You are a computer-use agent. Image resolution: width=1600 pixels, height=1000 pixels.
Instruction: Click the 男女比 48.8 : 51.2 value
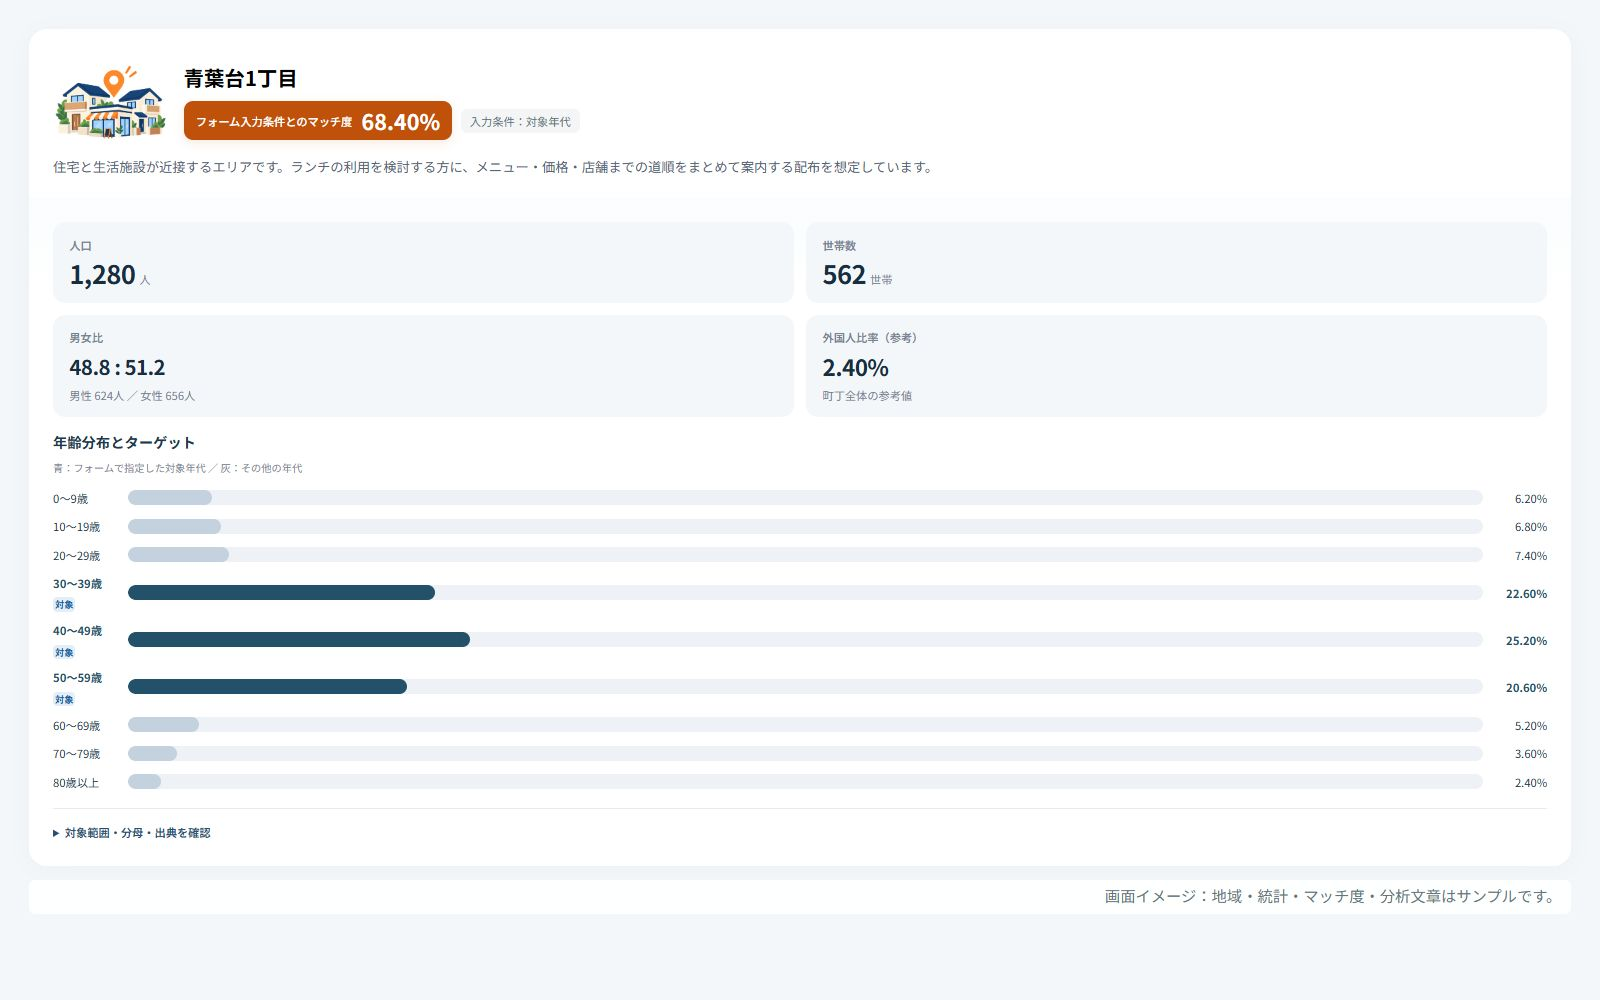coord(117,368)
